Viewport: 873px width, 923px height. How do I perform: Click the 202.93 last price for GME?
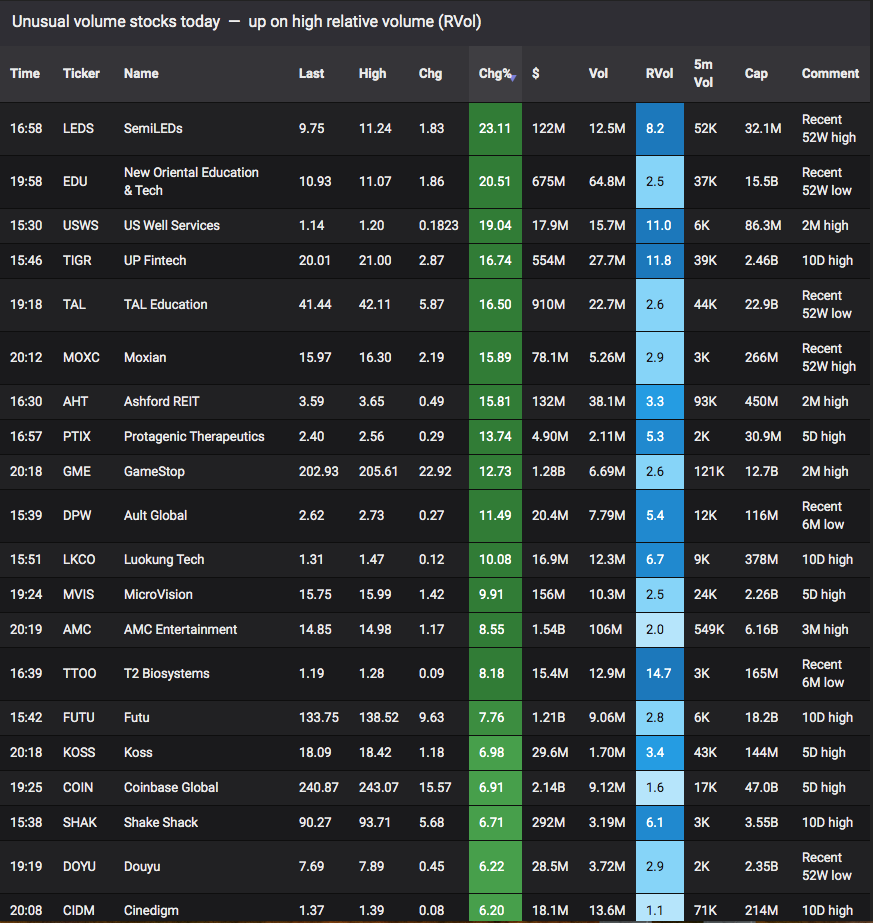pos(318,472)
